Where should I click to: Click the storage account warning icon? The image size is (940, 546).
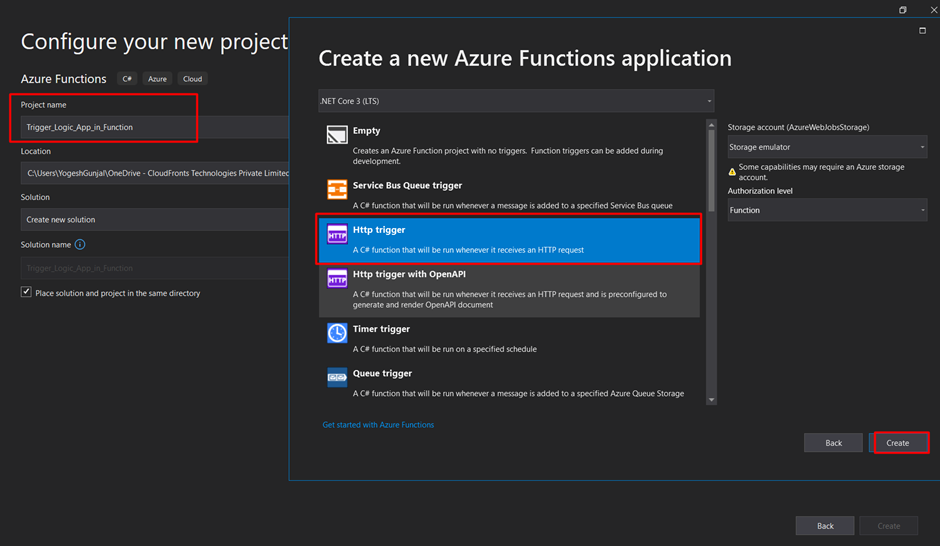(732, 172)
